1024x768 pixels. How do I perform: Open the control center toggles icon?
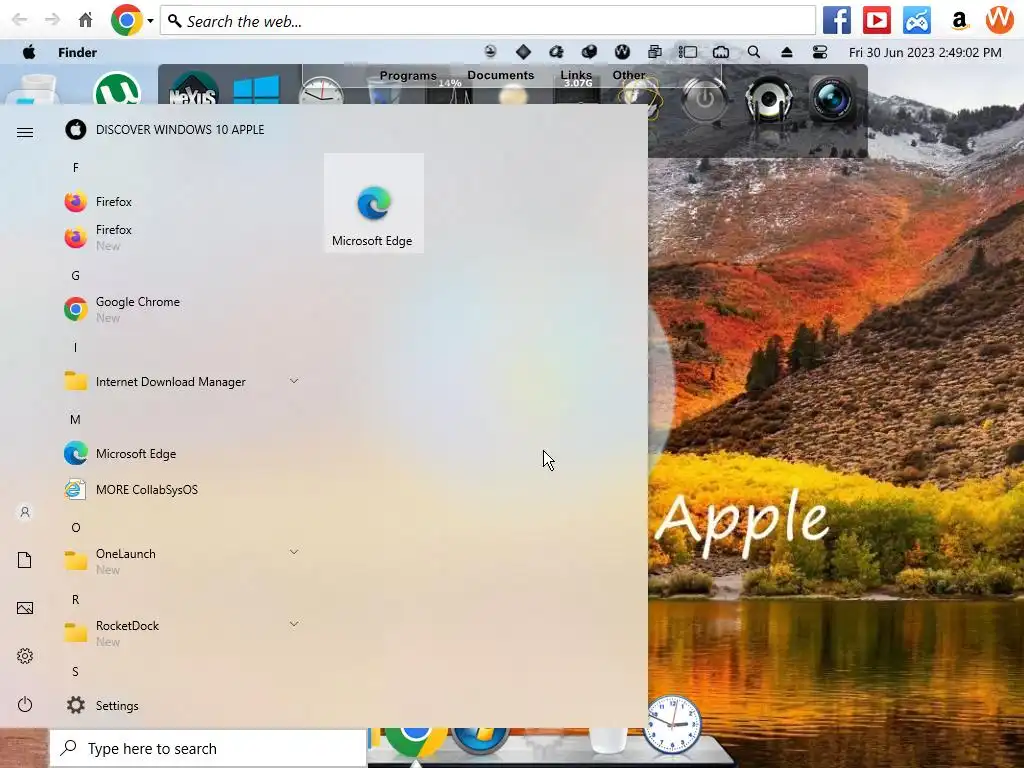820,52
